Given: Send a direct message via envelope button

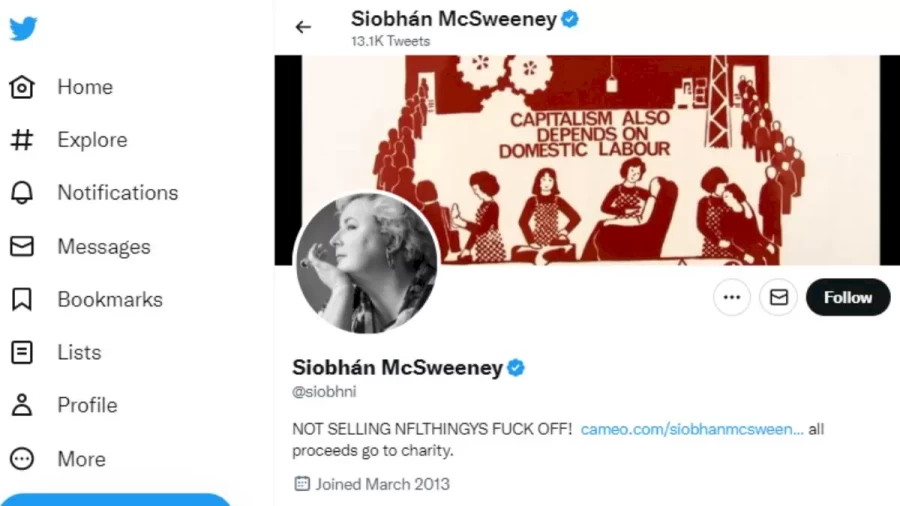Looking at the screenshot, I should [x=778, y=297].
